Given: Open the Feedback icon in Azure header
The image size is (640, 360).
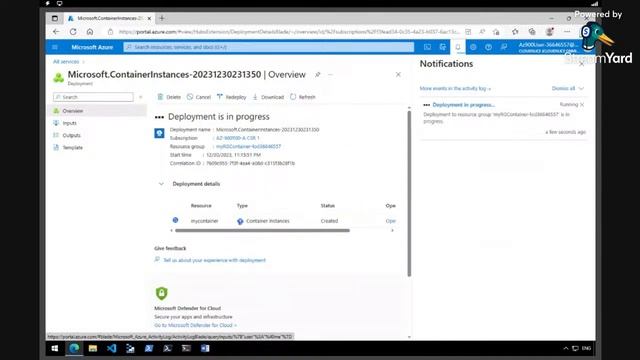Looking at the screenshot, I should [x=504, y=47].
